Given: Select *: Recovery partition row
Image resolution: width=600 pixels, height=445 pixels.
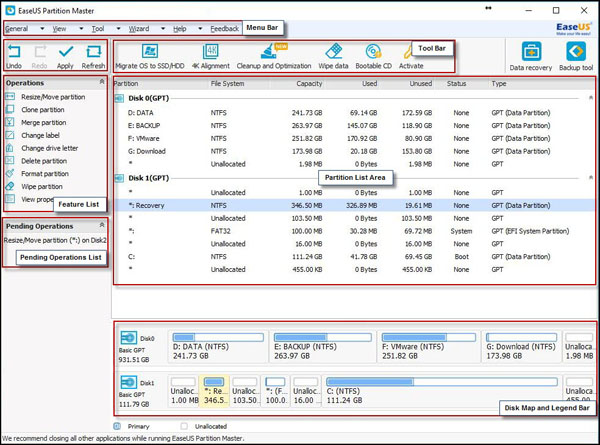Looking at the screenshot, I should click(x=354, y=205).
